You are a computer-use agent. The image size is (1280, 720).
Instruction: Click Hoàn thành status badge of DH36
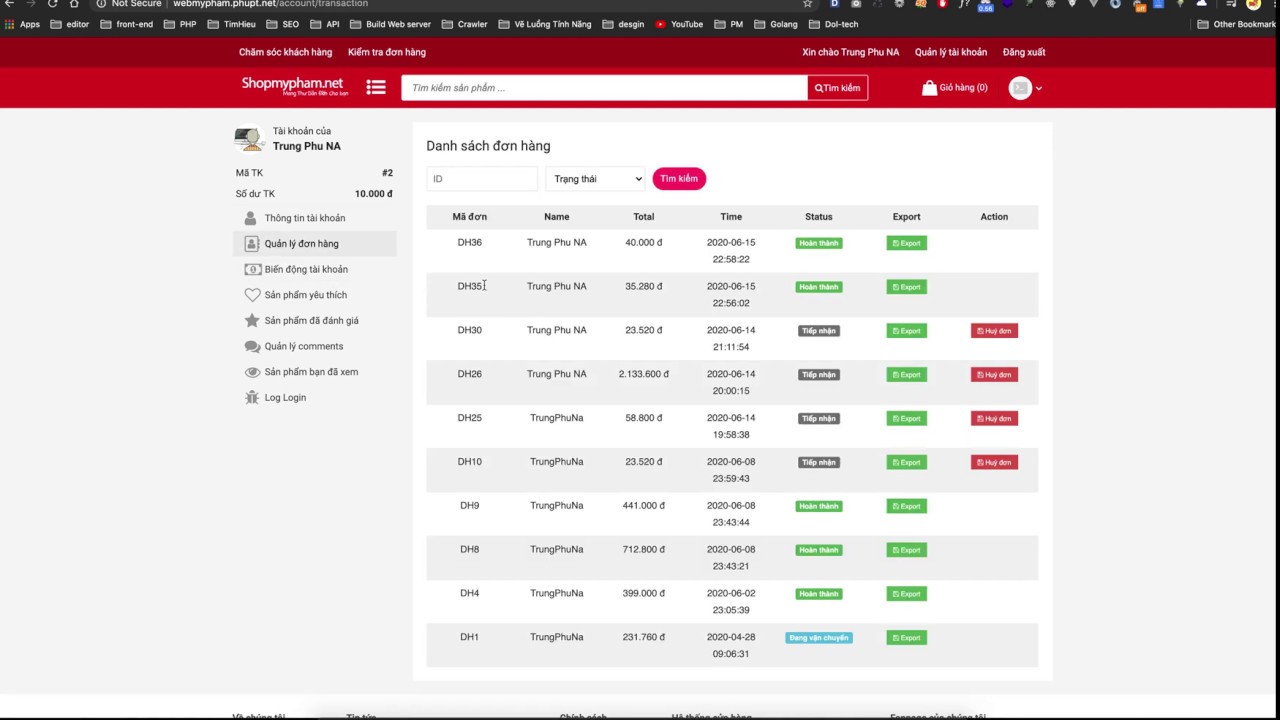tap(819, 243)
